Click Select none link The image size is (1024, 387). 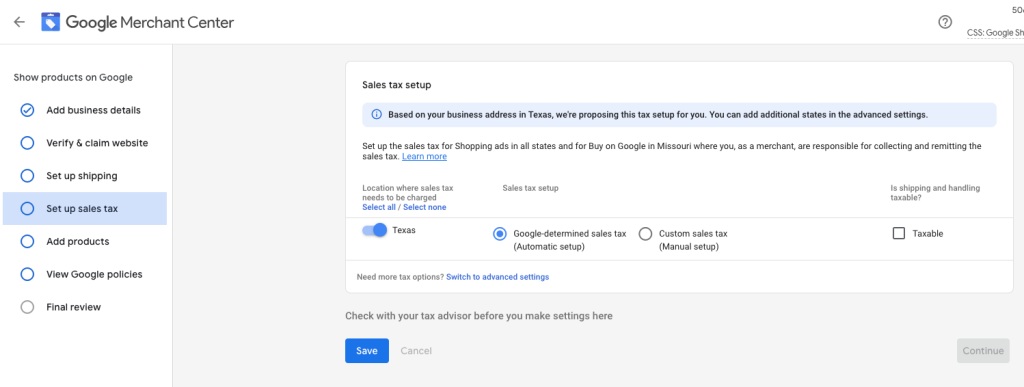click(424, 207)
